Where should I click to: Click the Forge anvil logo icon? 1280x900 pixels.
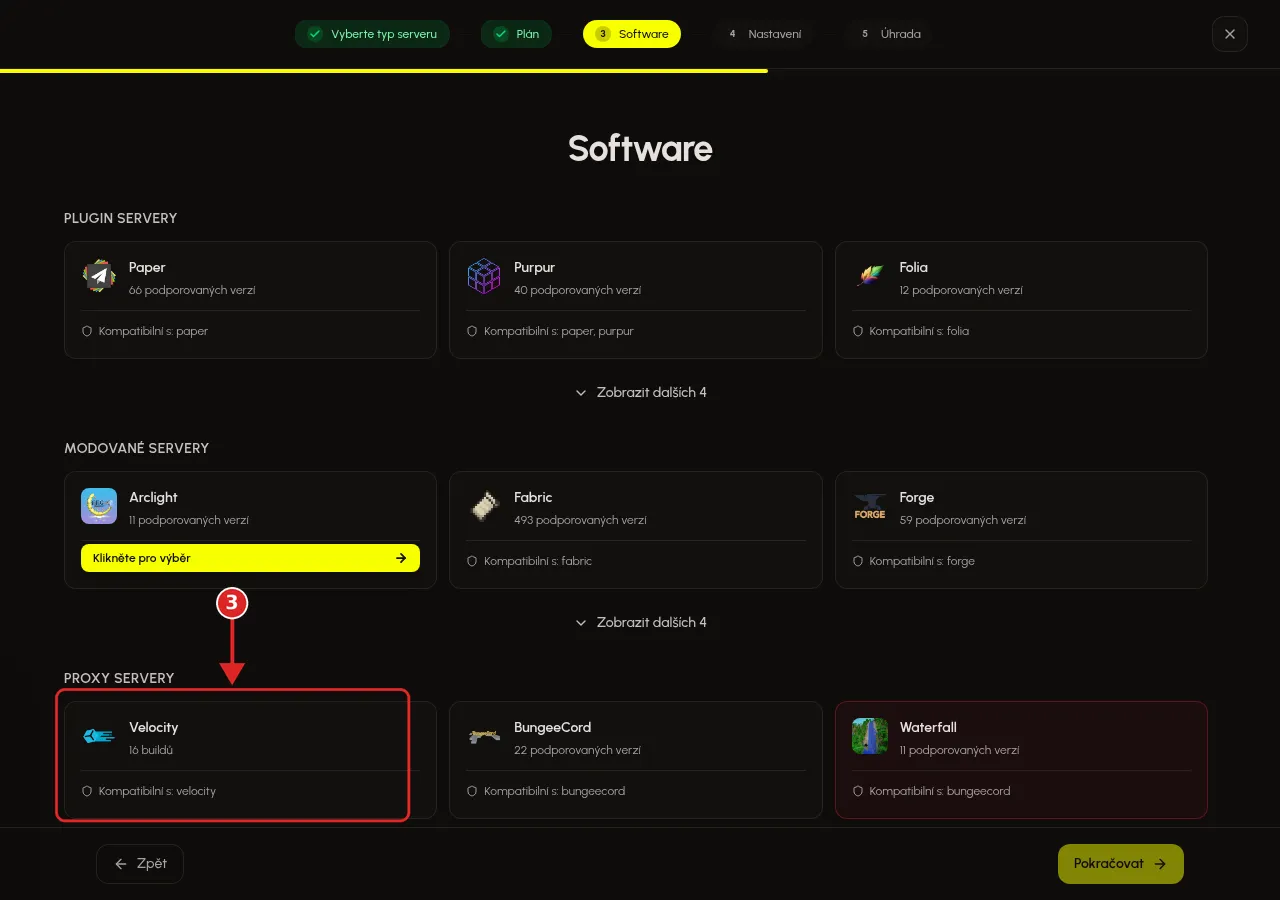tap(870, 506)
